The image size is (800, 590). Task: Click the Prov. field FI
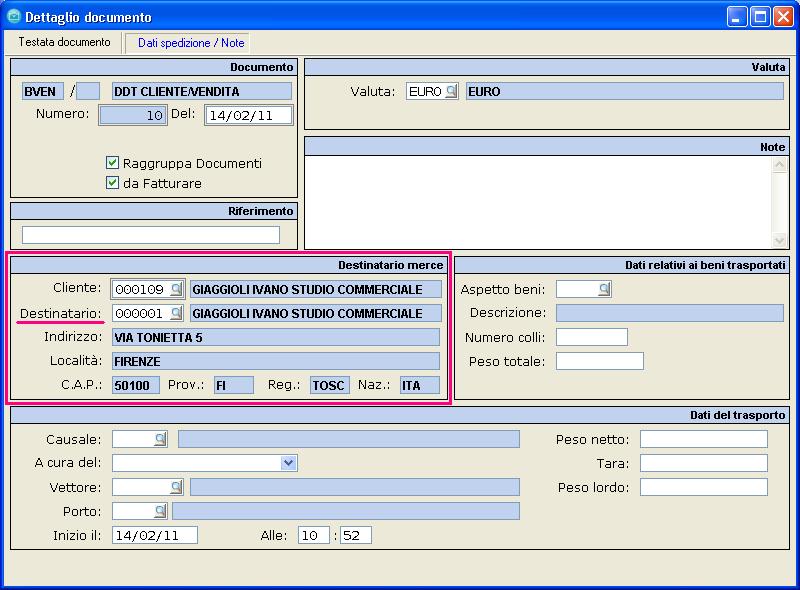coord(234,385)
